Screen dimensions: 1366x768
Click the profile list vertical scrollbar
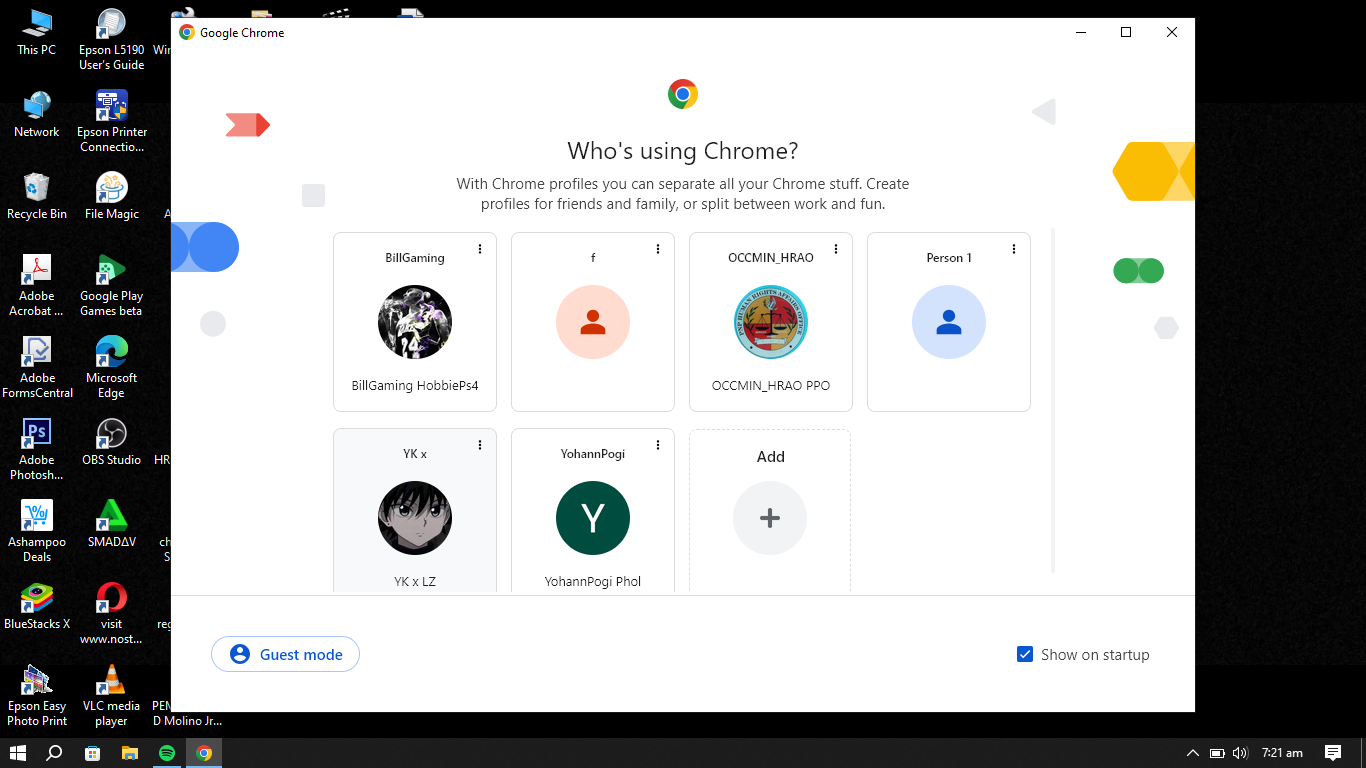point(1053,400)
